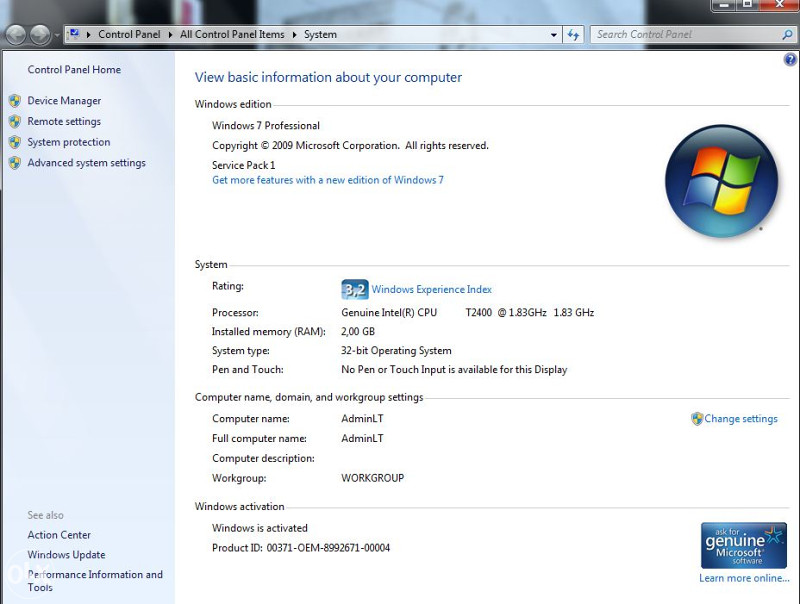This screenshot has height=604, width=800.
Task: Click the Forward arrow navigation button
Action: coord(40,35)
